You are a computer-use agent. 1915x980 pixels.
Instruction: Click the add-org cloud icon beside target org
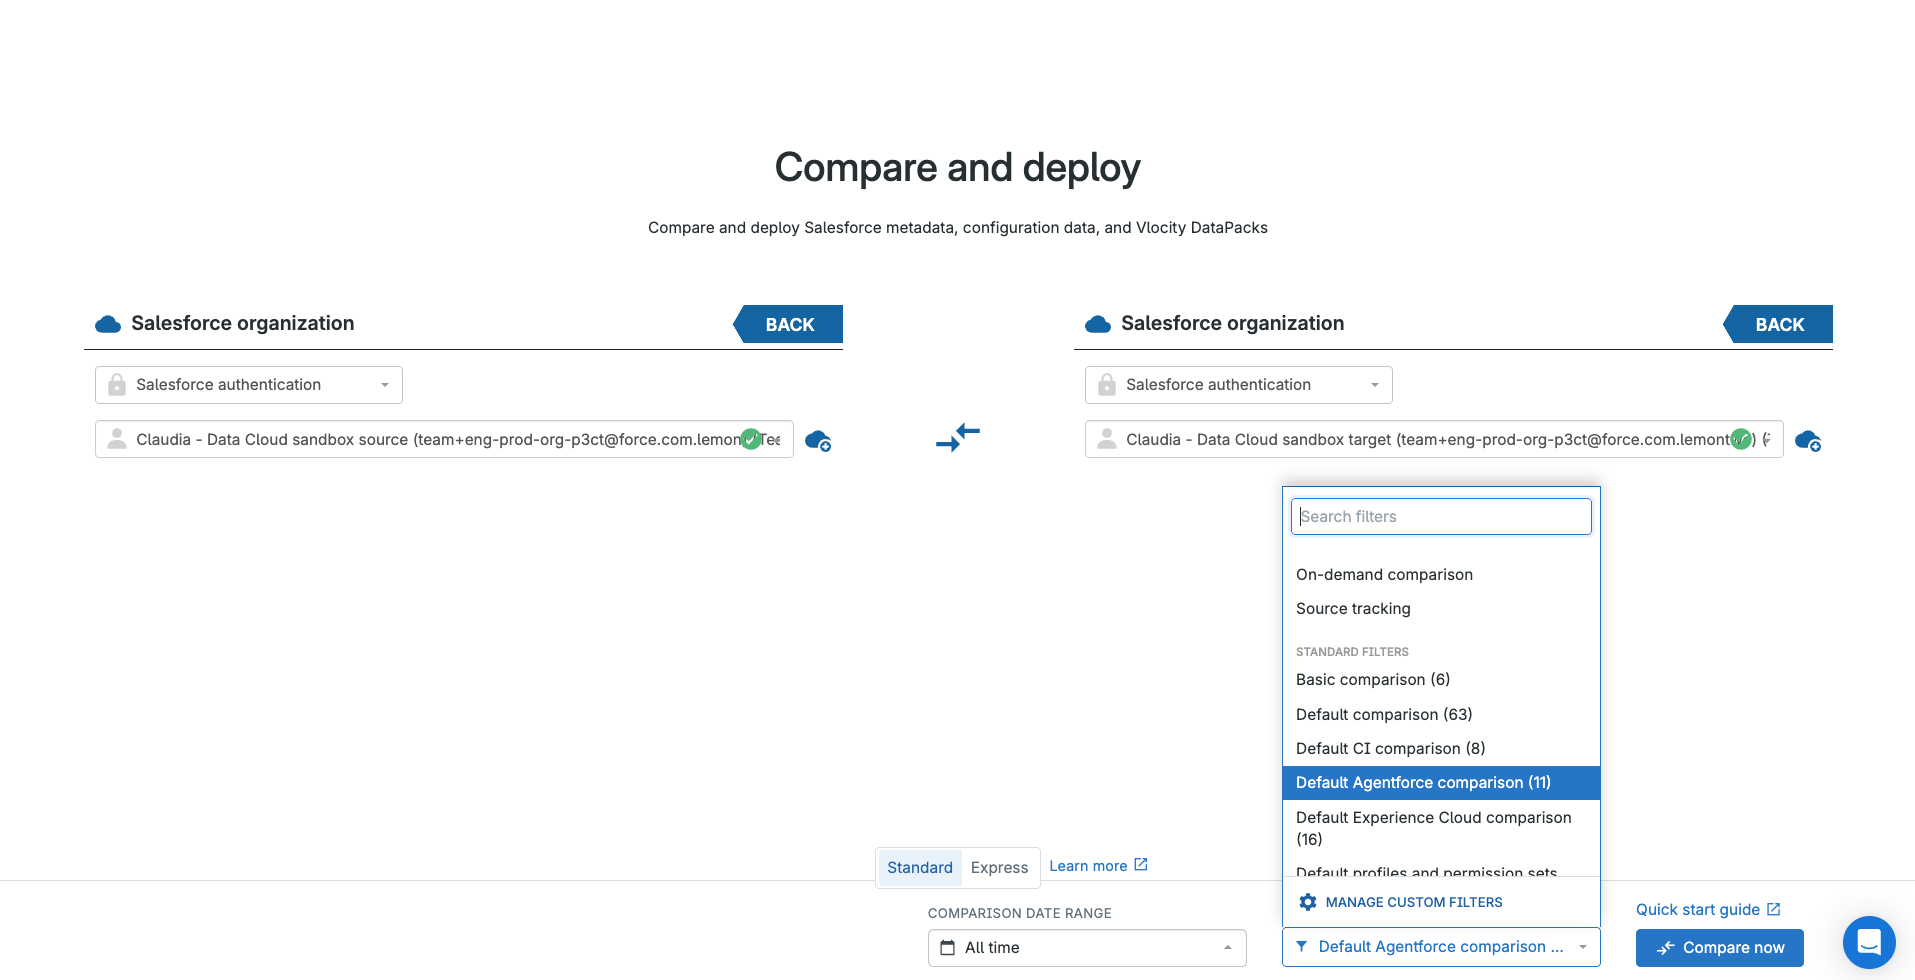click(1808, 440)
